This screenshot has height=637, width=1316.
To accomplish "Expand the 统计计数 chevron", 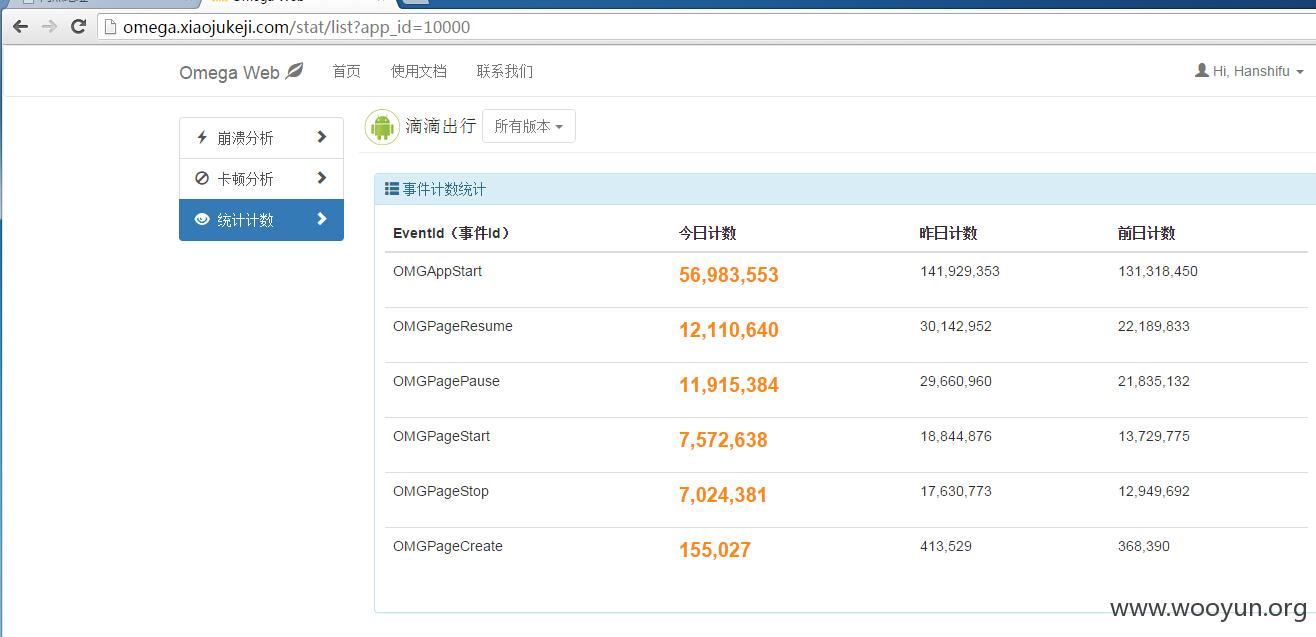I will click(x=321, y=219).
